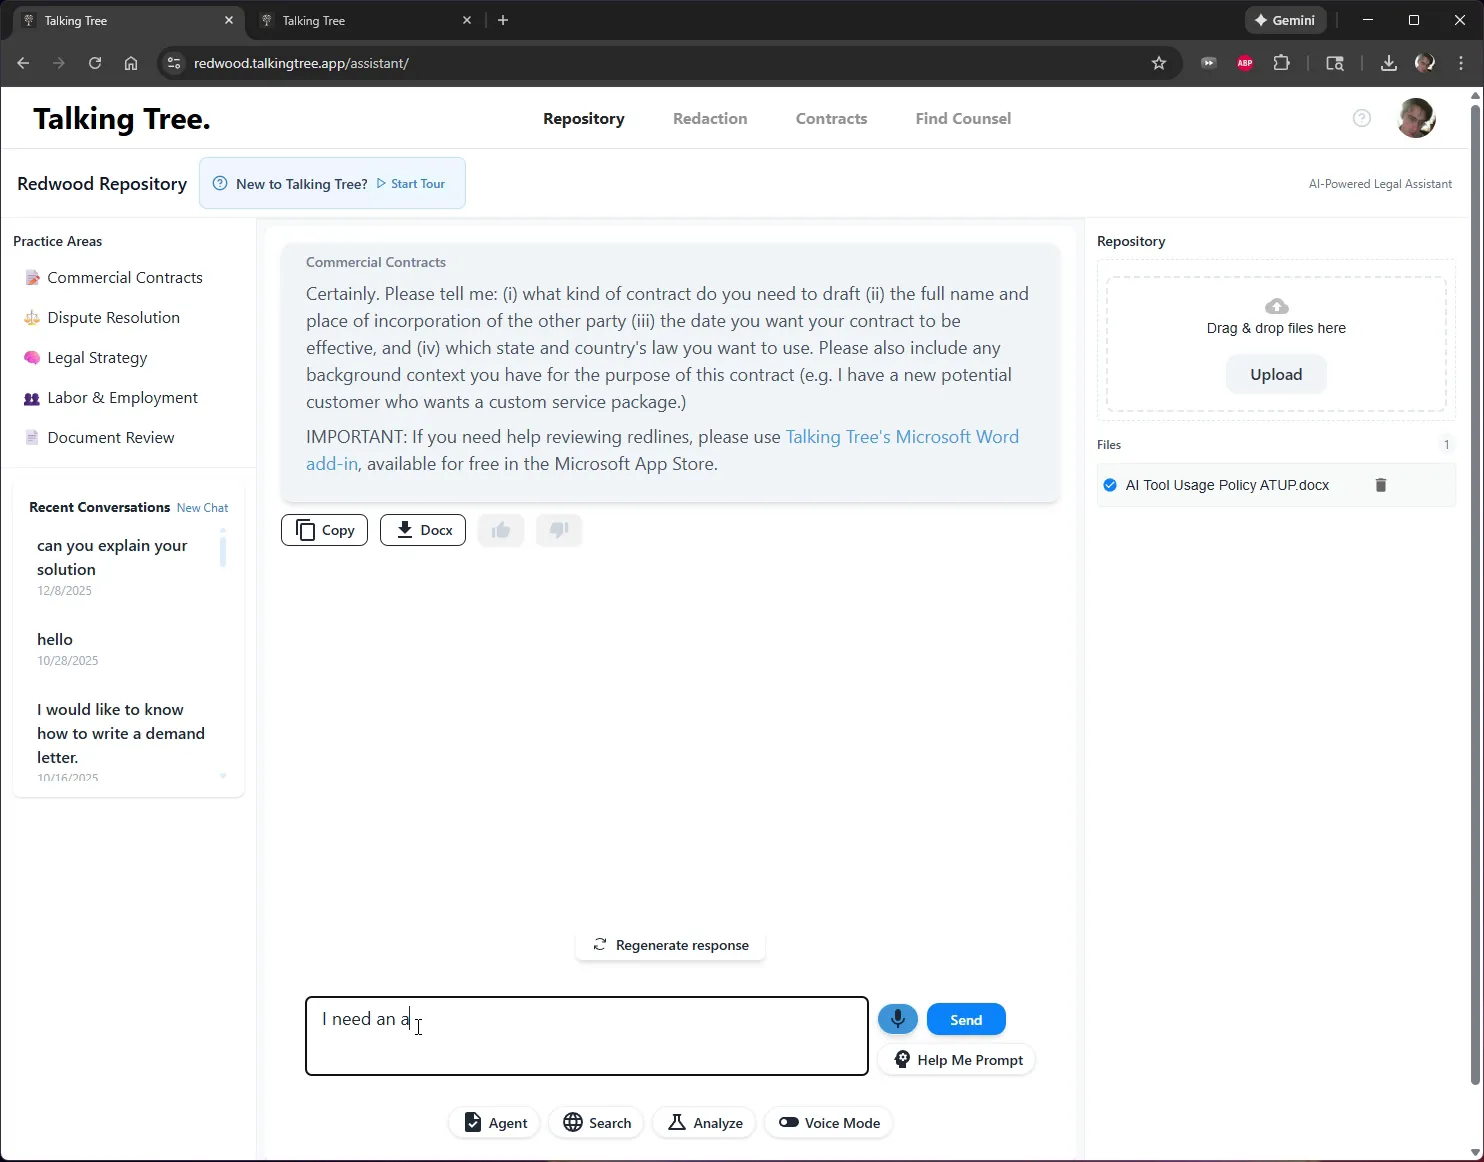Click Regenerate response
Screen dimensions: 1484x1162
pyautogui.click(x=670, y=945)
